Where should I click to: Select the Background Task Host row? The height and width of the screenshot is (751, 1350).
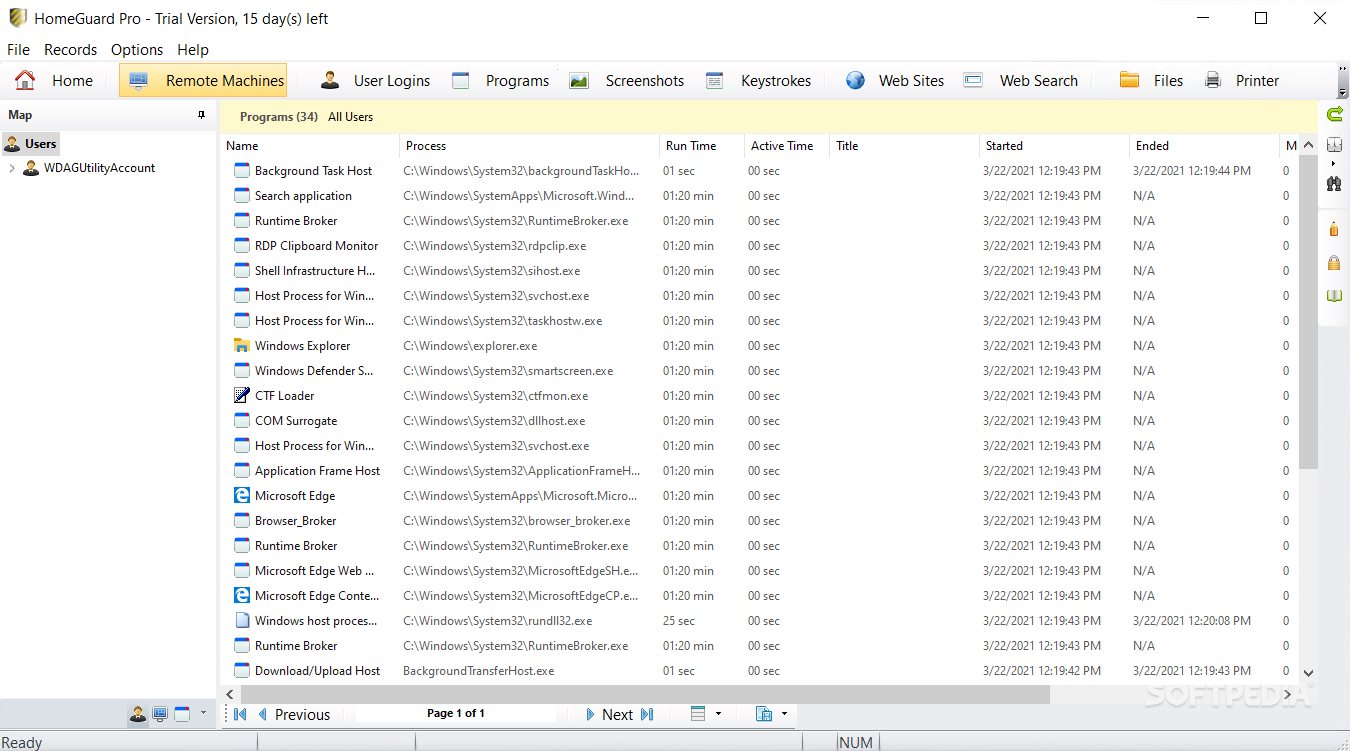(760, 171)
